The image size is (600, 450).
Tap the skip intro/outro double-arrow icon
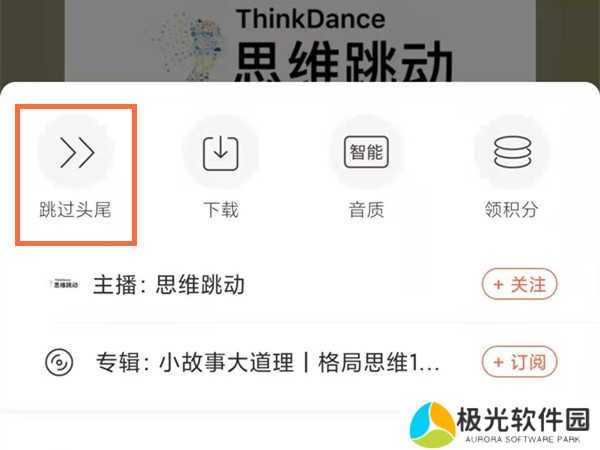pos(77,152)
